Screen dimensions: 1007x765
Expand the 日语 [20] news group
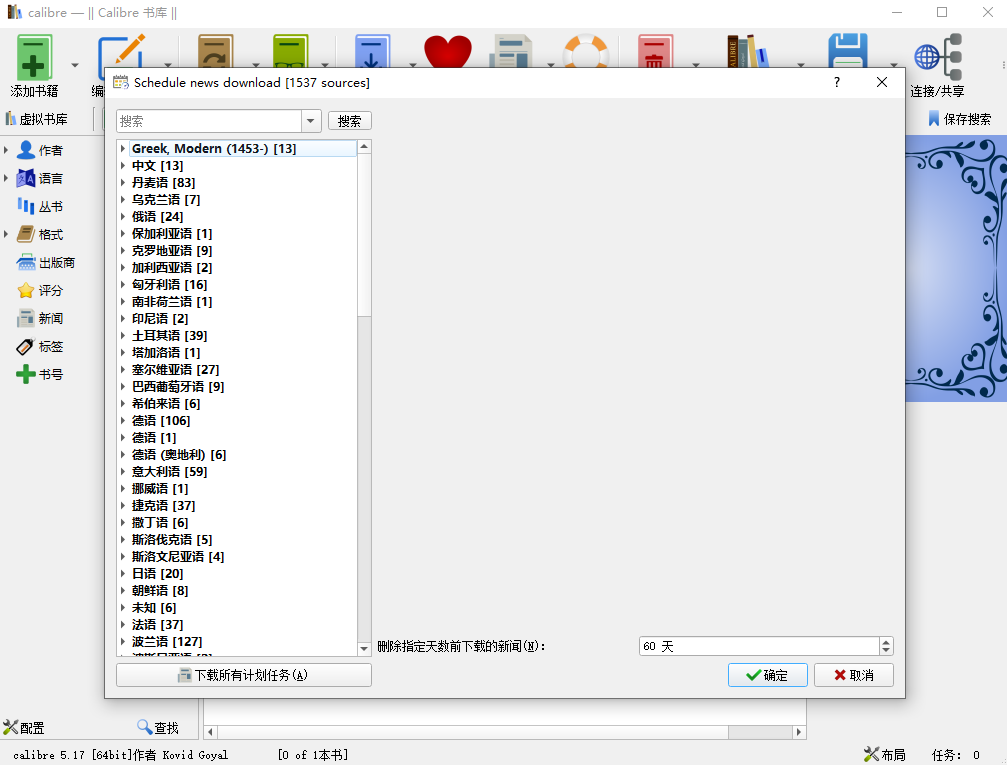(123, 574)
